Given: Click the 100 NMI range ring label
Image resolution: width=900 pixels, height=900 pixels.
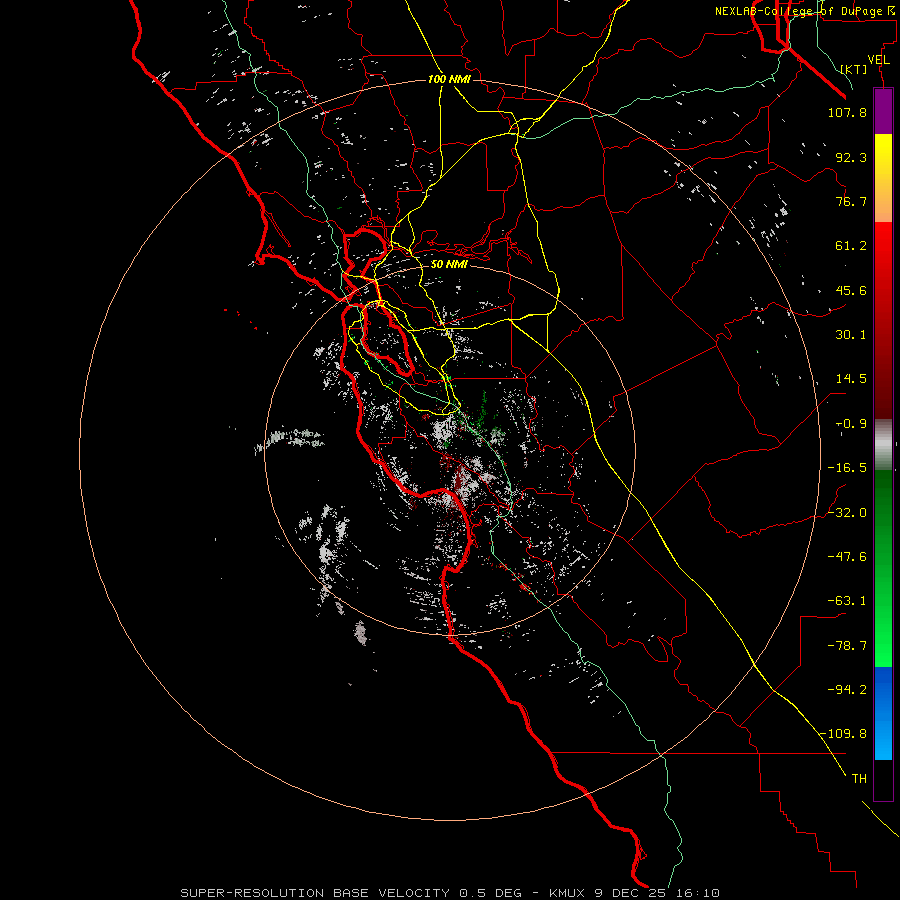Looking at the screenshot, I should tap(449, 79).
